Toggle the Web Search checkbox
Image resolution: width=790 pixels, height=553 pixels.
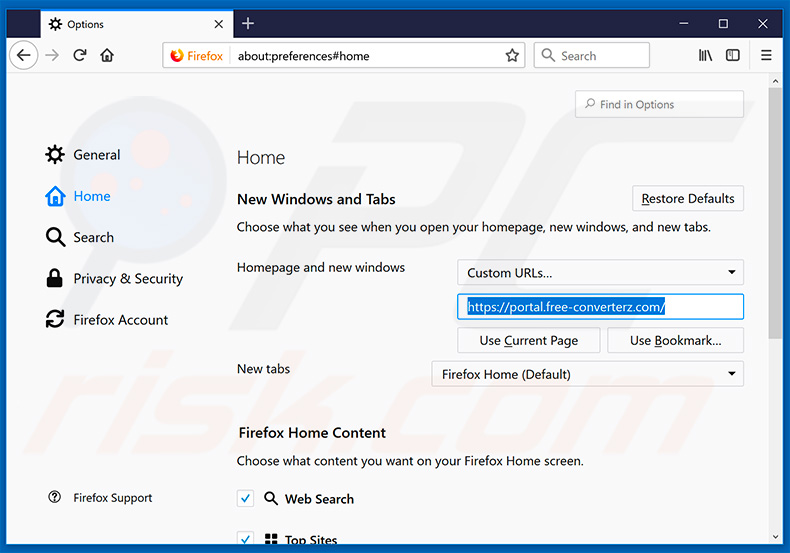pos(245,499)
